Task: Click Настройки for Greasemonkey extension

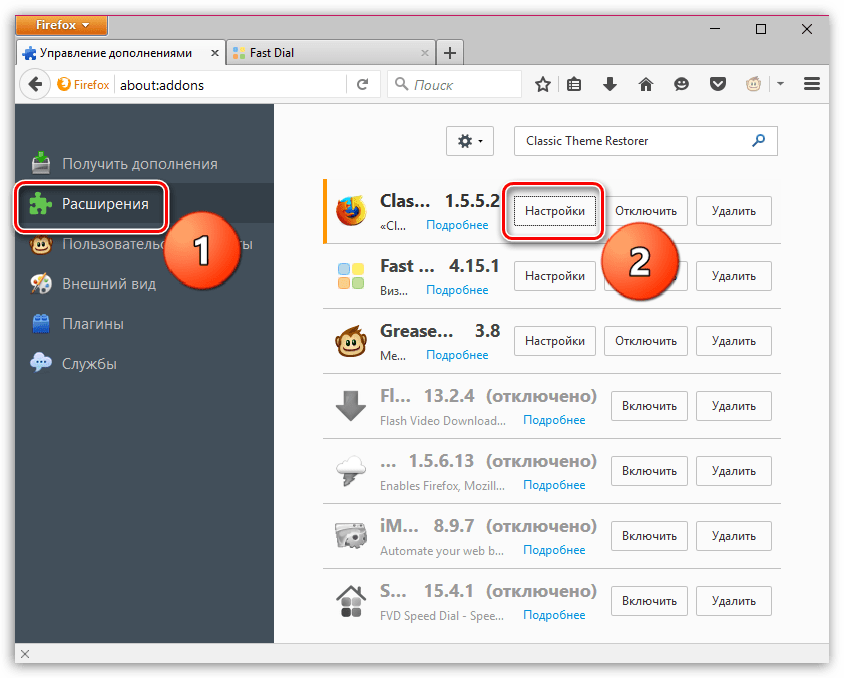Action: click(x=555, y=340)
